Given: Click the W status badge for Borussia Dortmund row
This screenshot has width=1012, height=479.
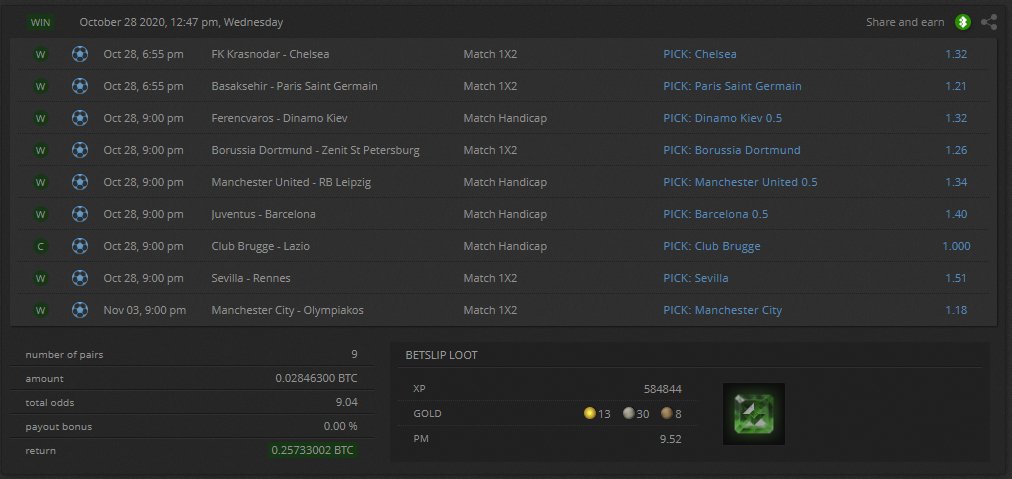Looking at the screenshot, I should click(41, 150).
